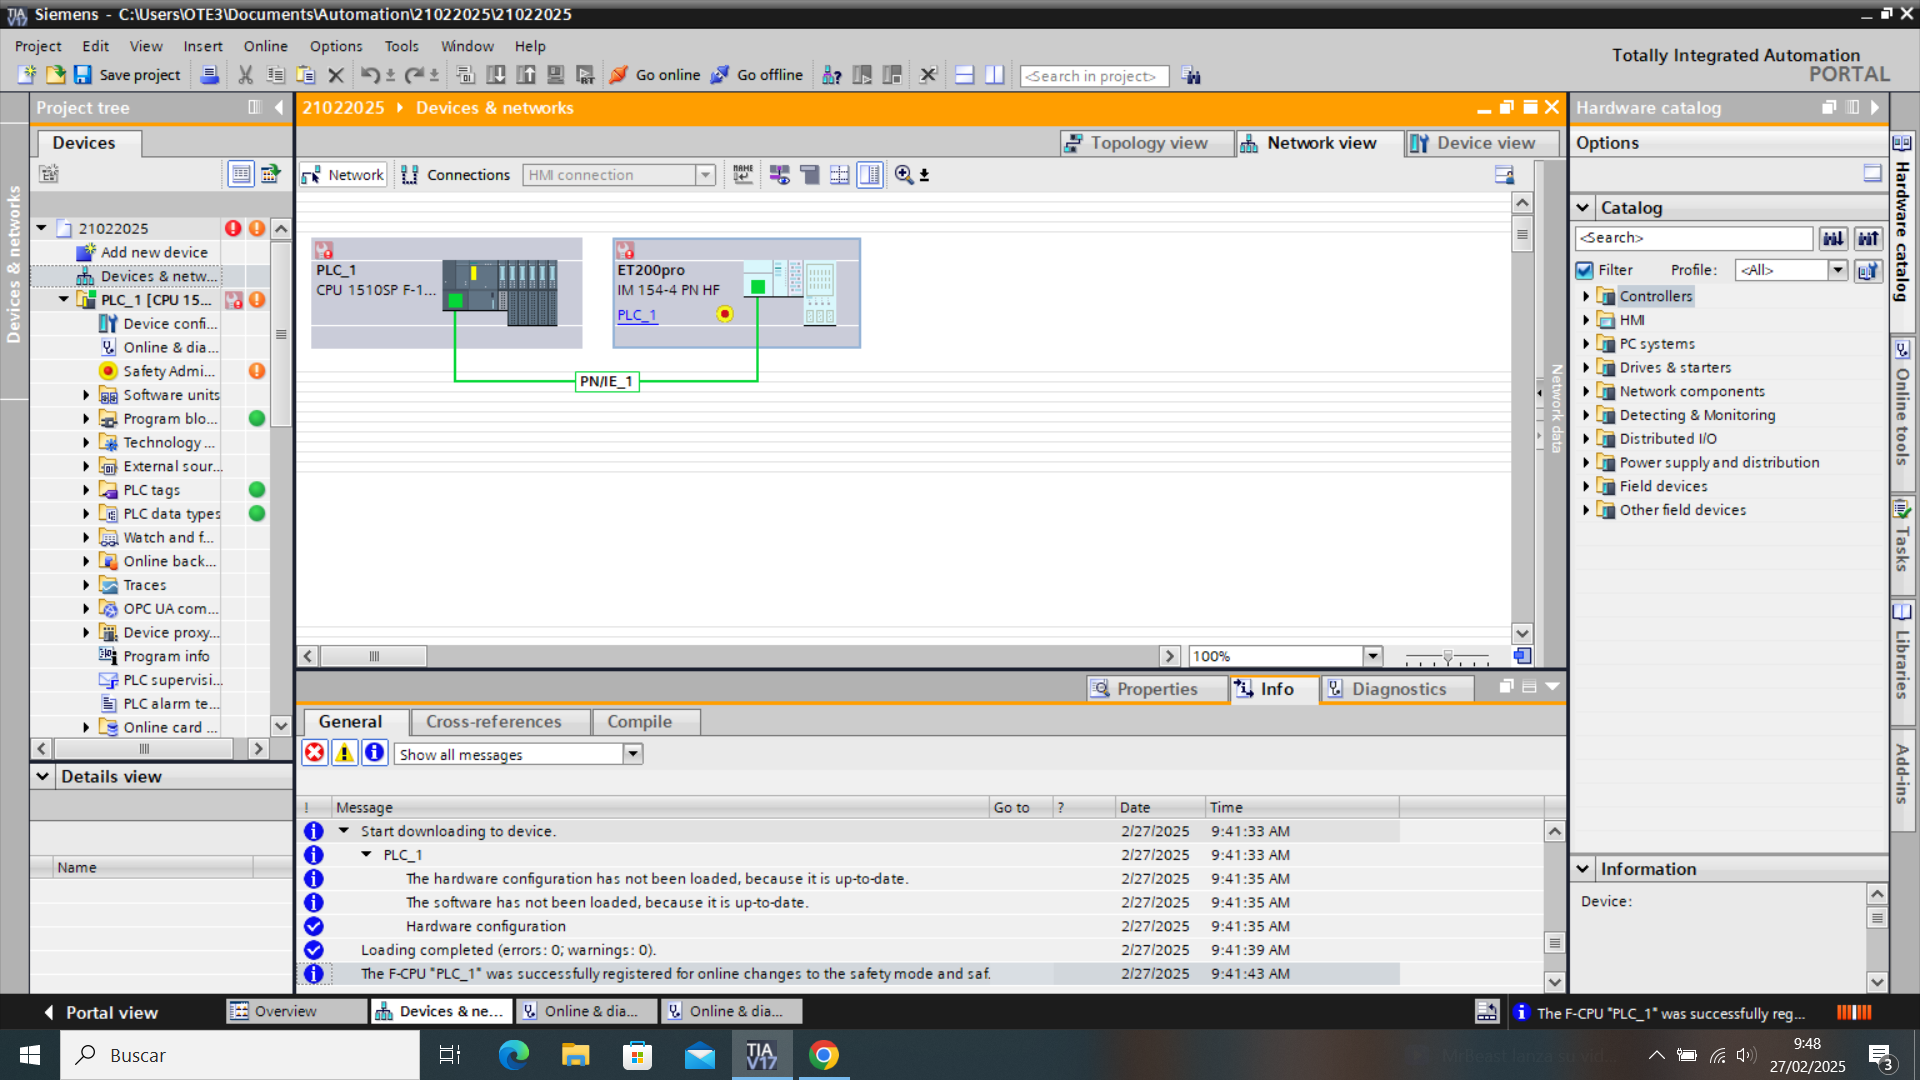Click the warnings filter triangle icon
Viewport: 1920px width, 1080px height.
click(x=344, y=753)
